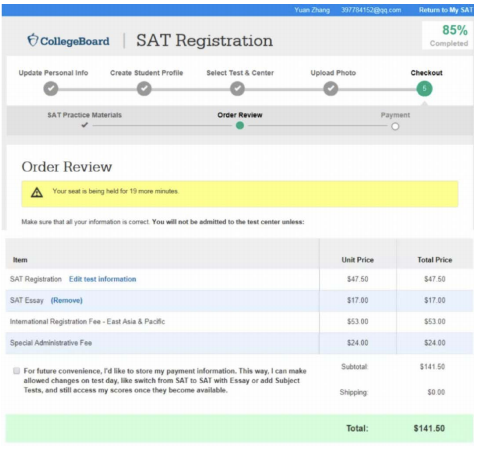Click the CollegeBoard acorn logo
The height and width of the screenshot is (450, 479).
33,40
